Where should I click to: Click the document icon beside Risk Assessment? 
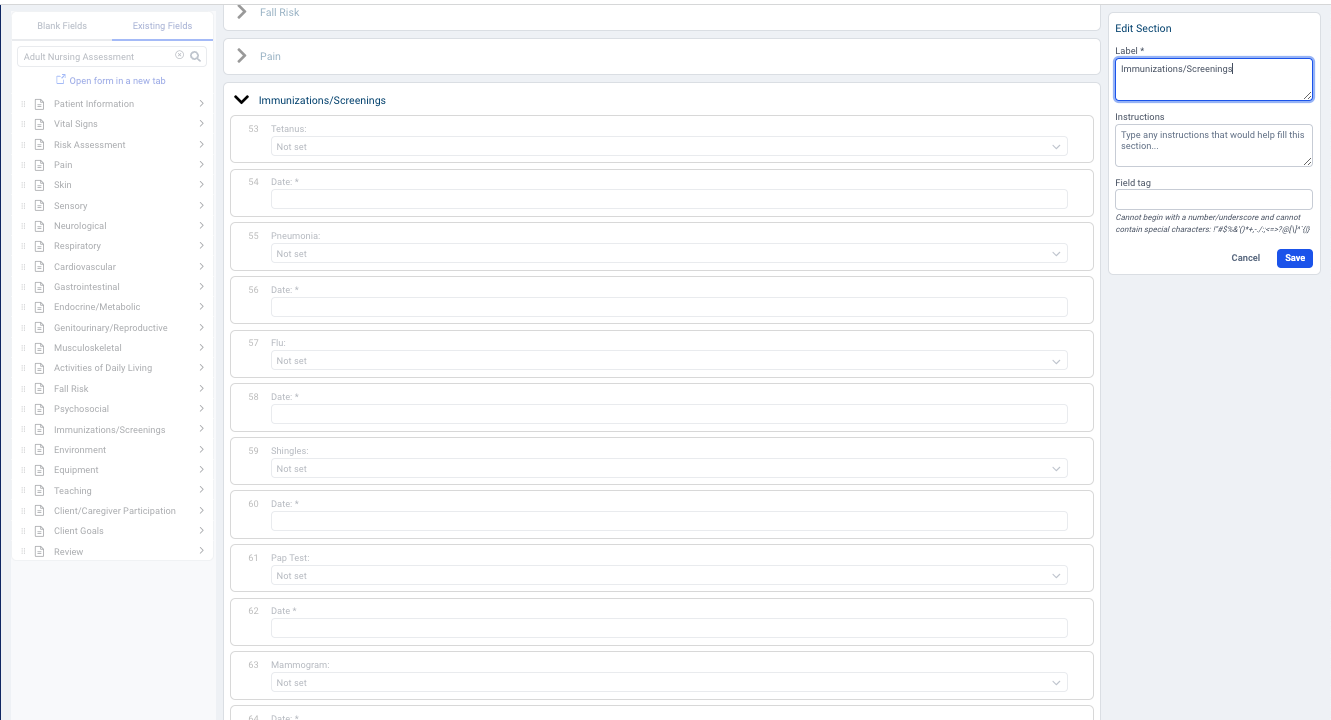click(40, 145)
